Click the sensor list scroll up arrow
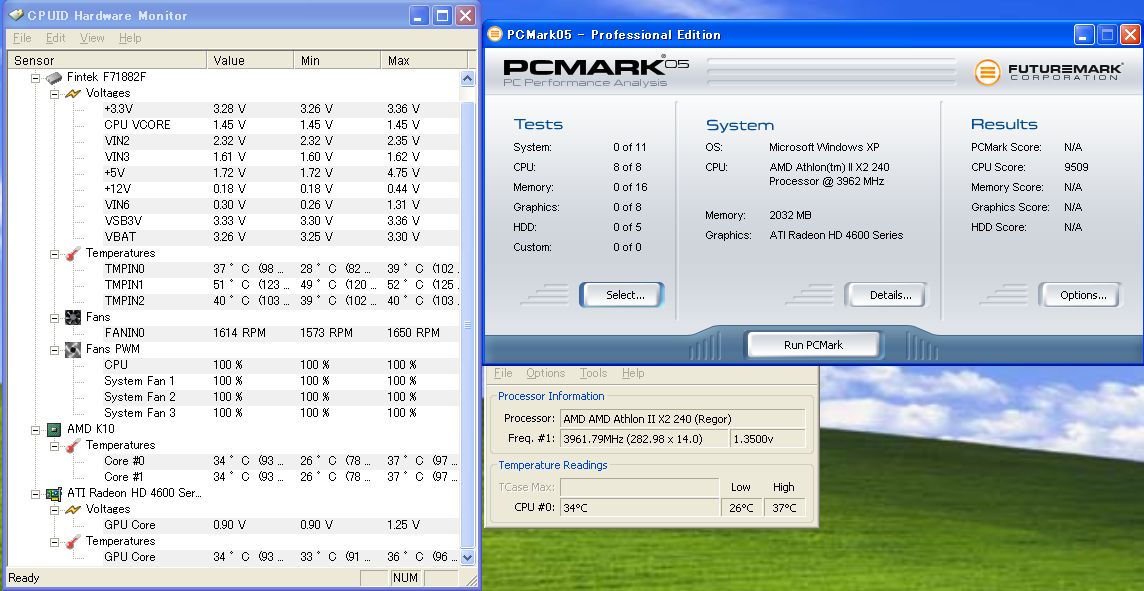This screenshot has width=1144, height=591. click(468, 78)
